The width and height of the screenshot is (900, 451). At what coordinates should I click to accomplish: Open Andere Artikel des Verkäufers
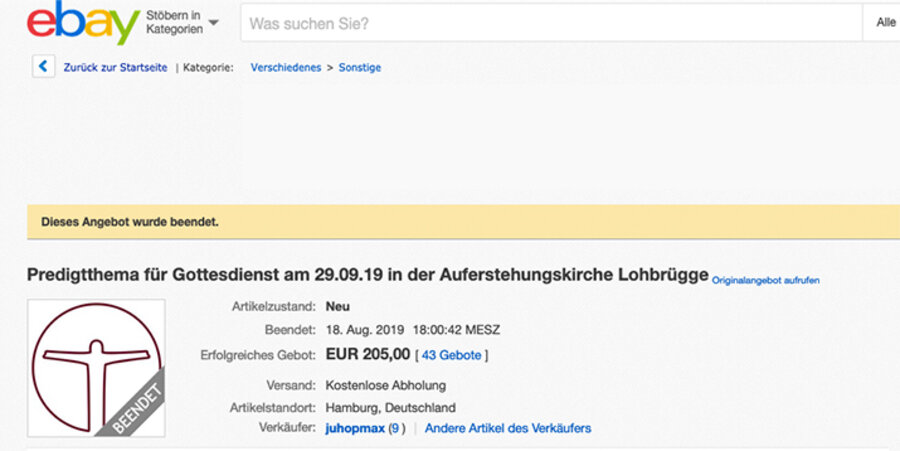coord(508,428)
